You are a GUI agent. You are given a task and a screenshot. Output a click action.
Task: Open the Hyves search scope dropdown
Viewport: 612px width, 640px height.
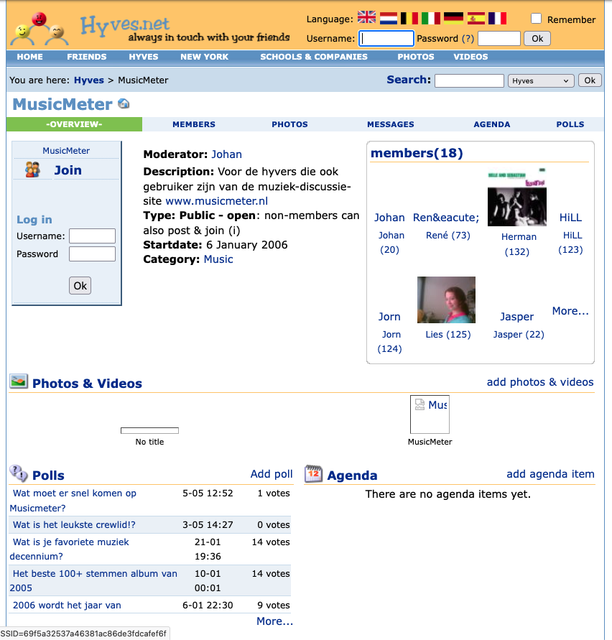(541, 81)
